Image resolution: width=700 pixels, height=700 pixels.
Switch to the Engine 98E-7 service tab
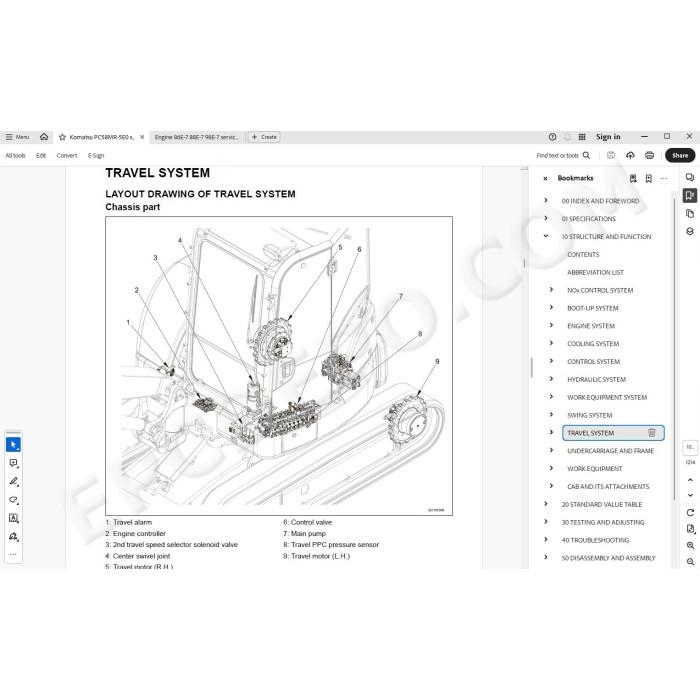[197, 137]
